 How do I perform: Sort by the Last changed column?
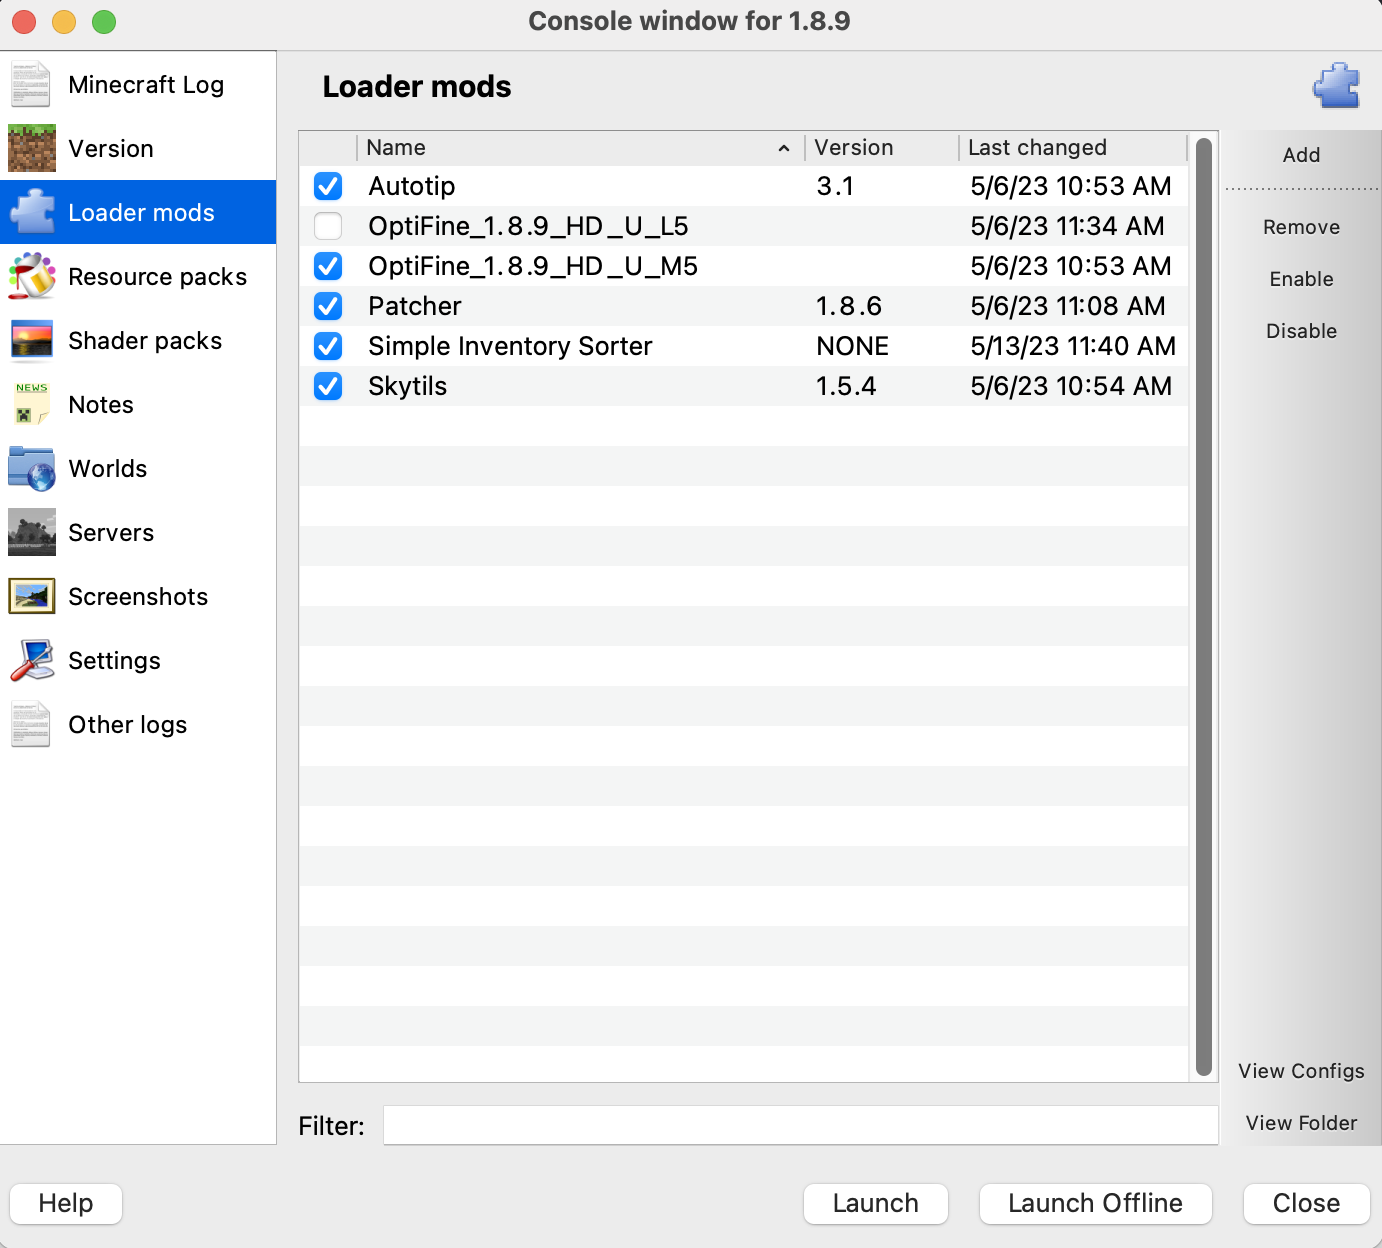click(1037, 147)
